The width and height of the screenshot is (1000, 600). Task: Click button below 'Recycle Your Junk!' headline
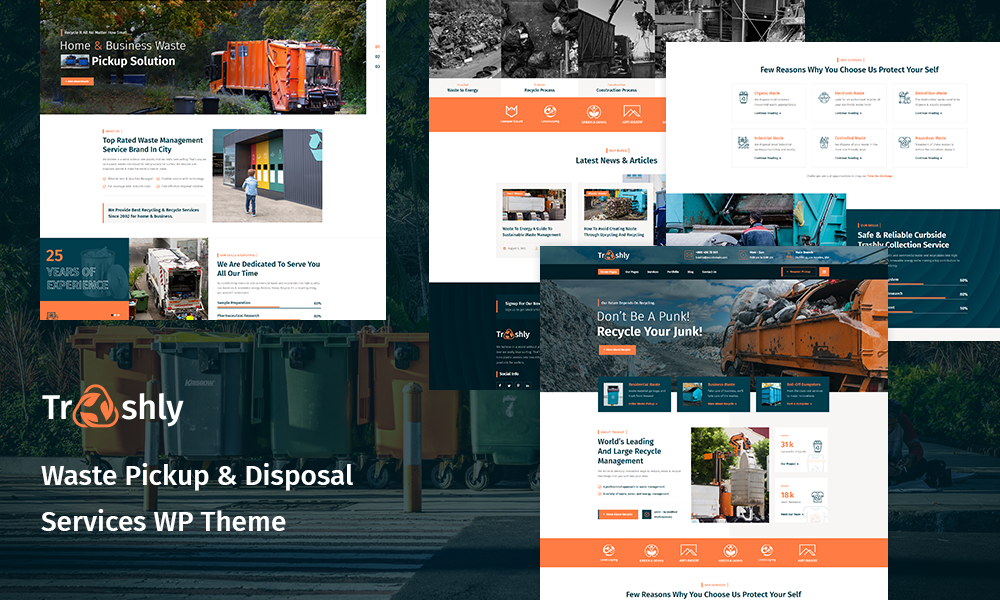pyautogui.click(x=616, y=350)
